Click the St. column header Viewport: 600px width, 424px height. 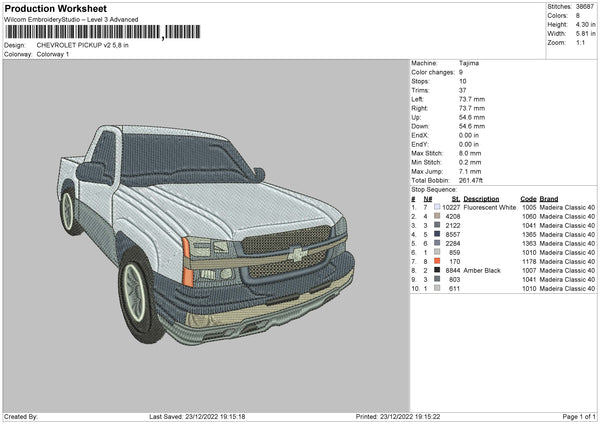coord(456,199)
